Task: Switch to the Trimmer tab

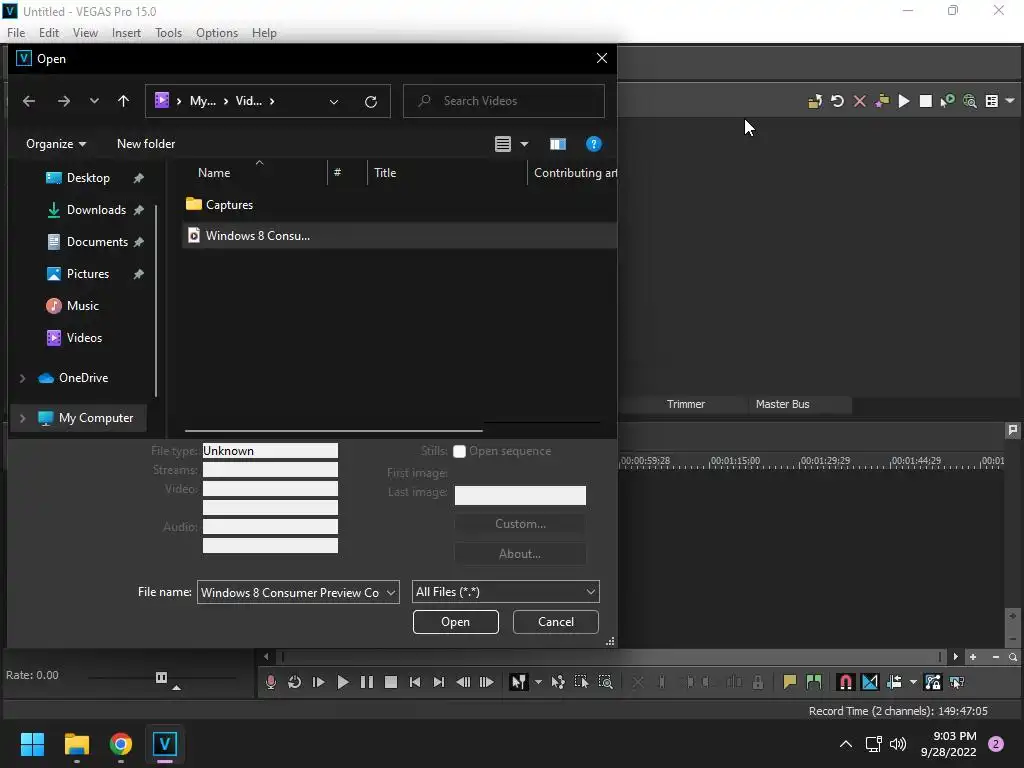Action: [686, 404]
